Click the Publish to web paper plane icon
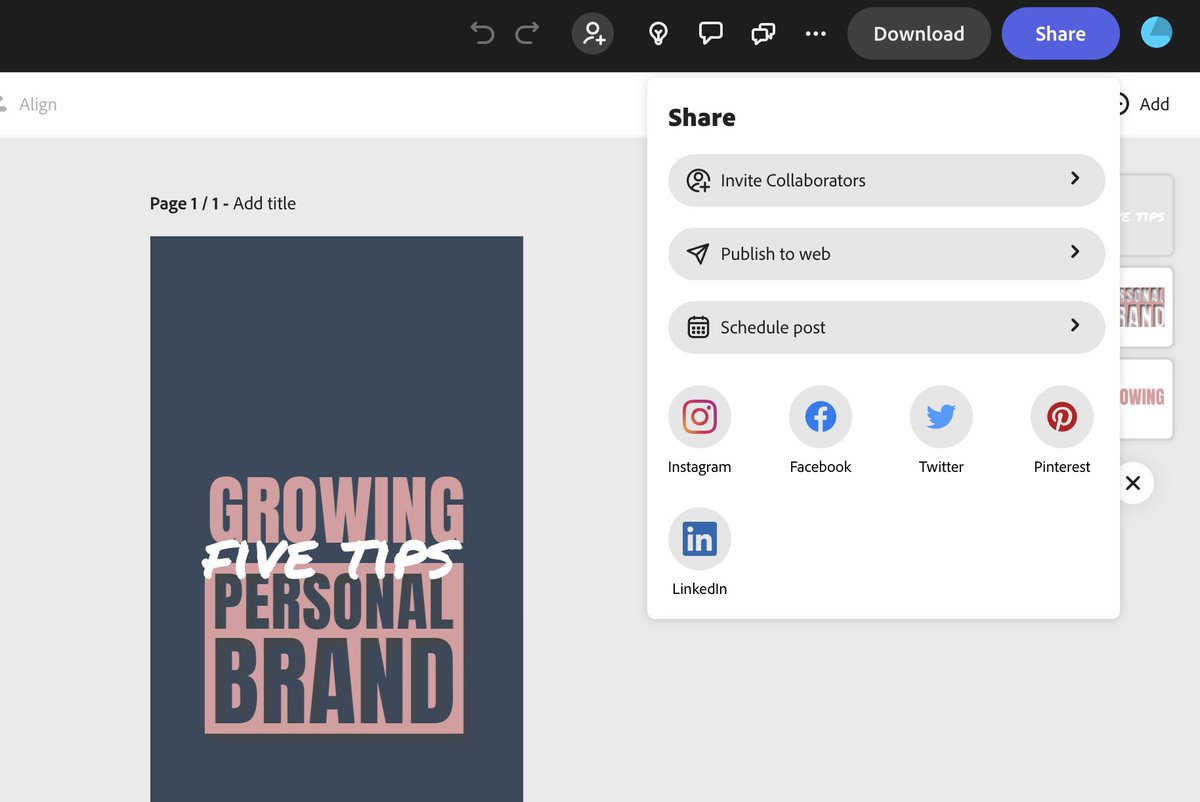1200x802 pixels. pos(698,254)
